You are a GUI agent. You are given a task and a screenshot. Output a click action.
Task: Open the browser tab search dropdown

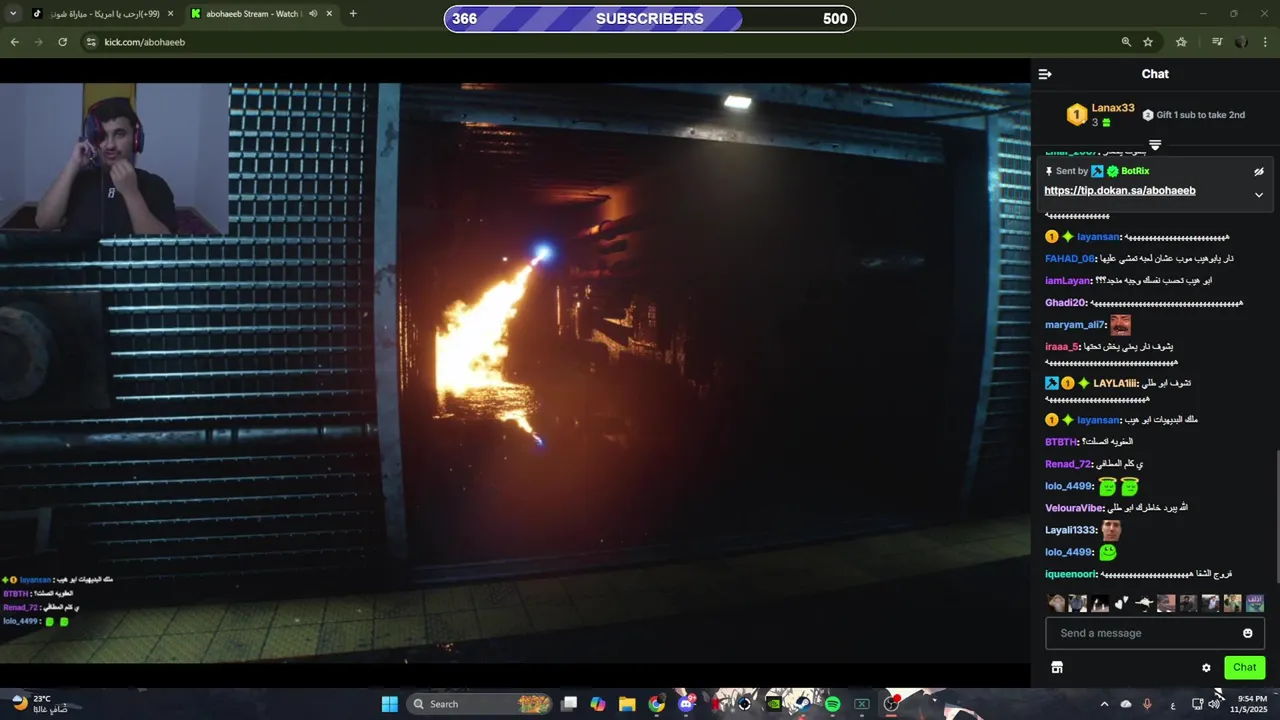click(x=13, y=14)
